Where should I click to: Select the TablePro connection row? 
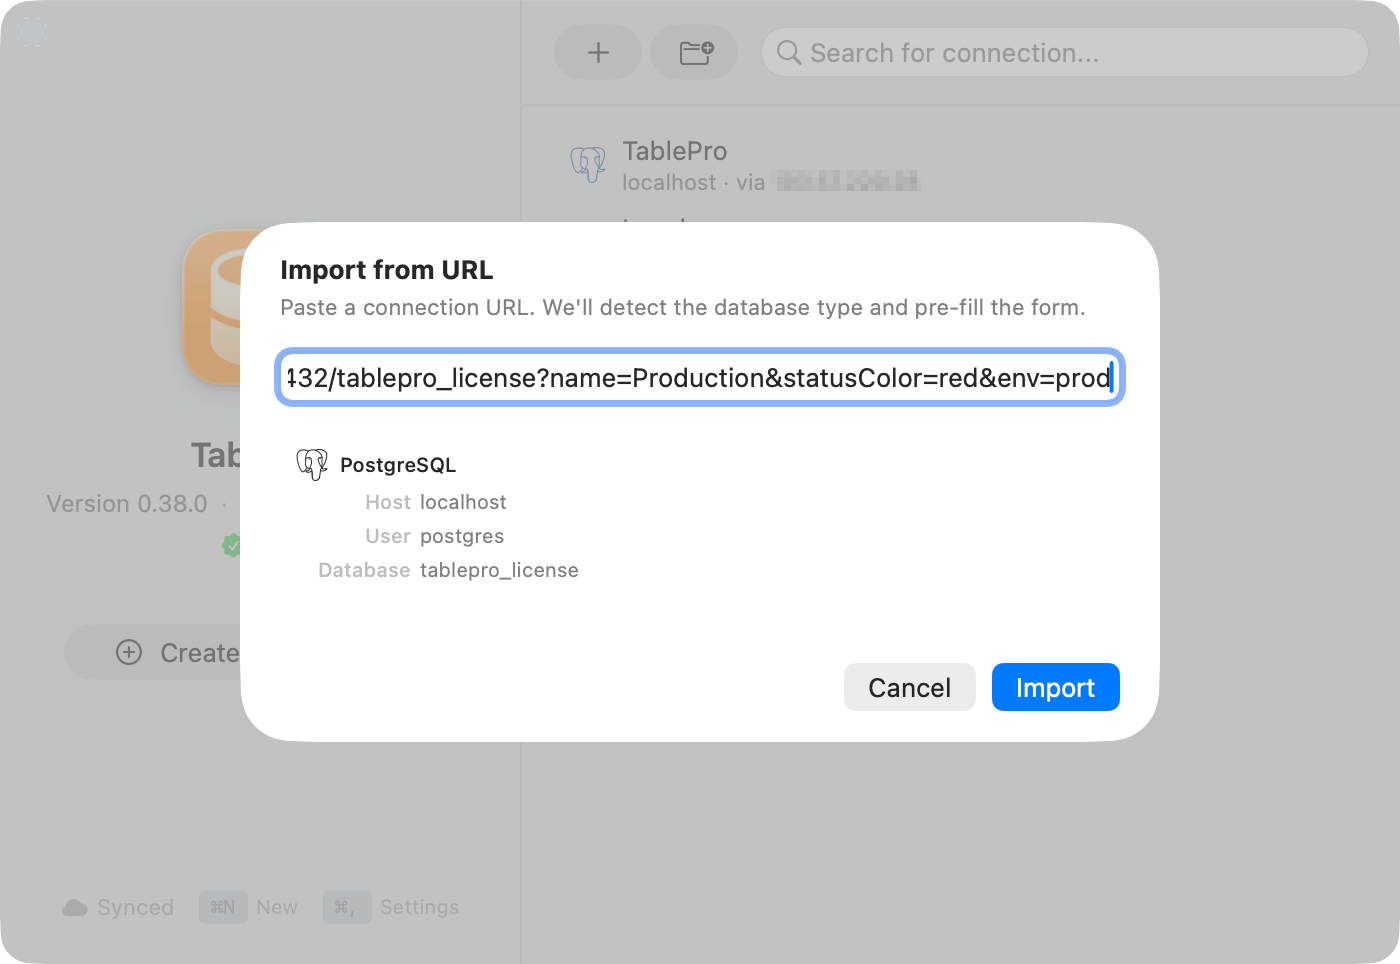[x=960, y=166]
